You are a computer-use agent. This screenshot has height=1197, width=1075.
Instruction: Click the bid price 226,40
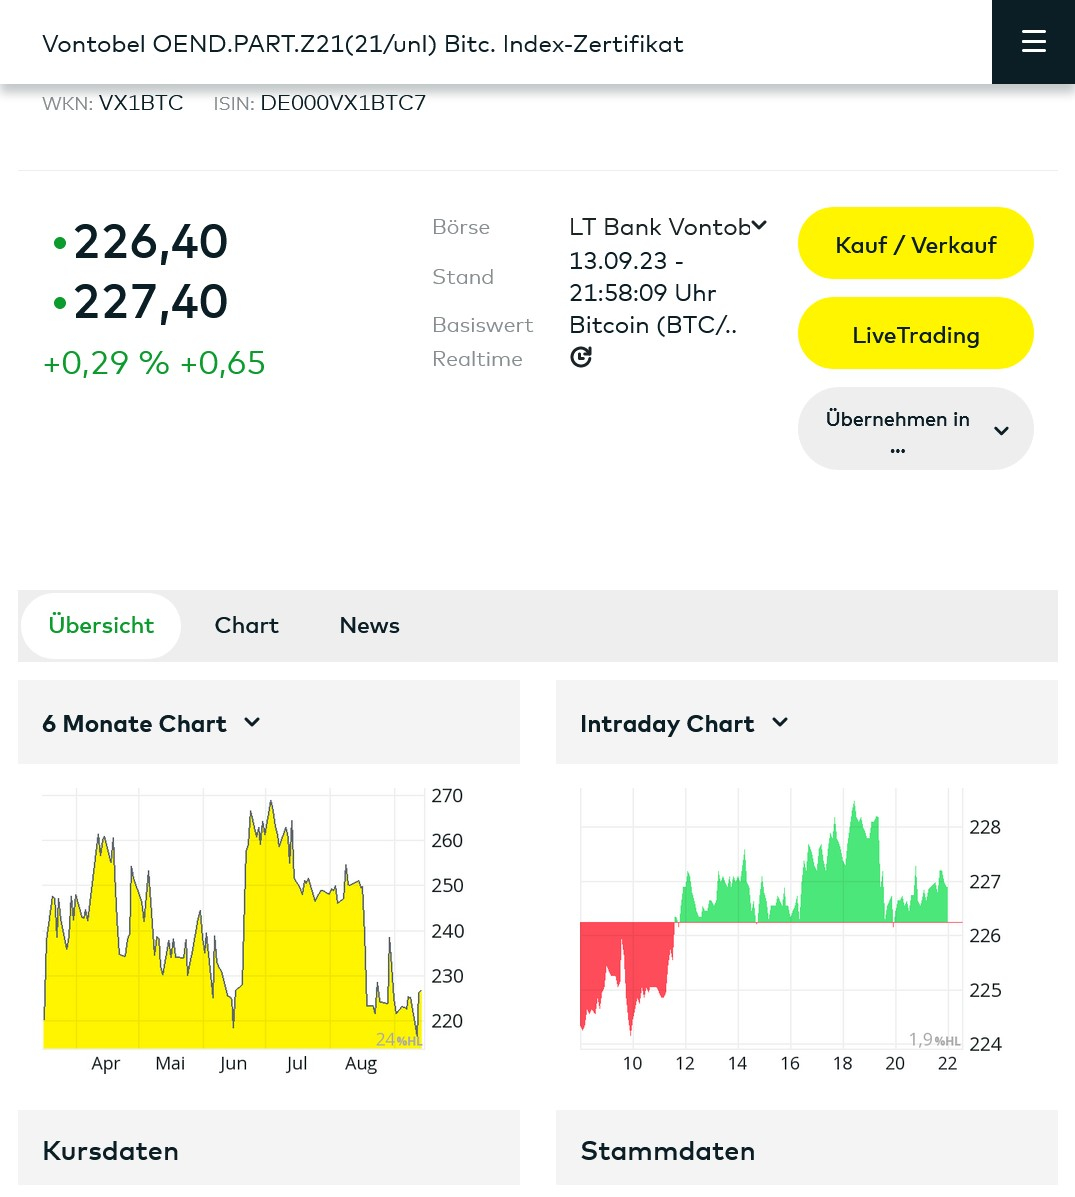(150, 242)
